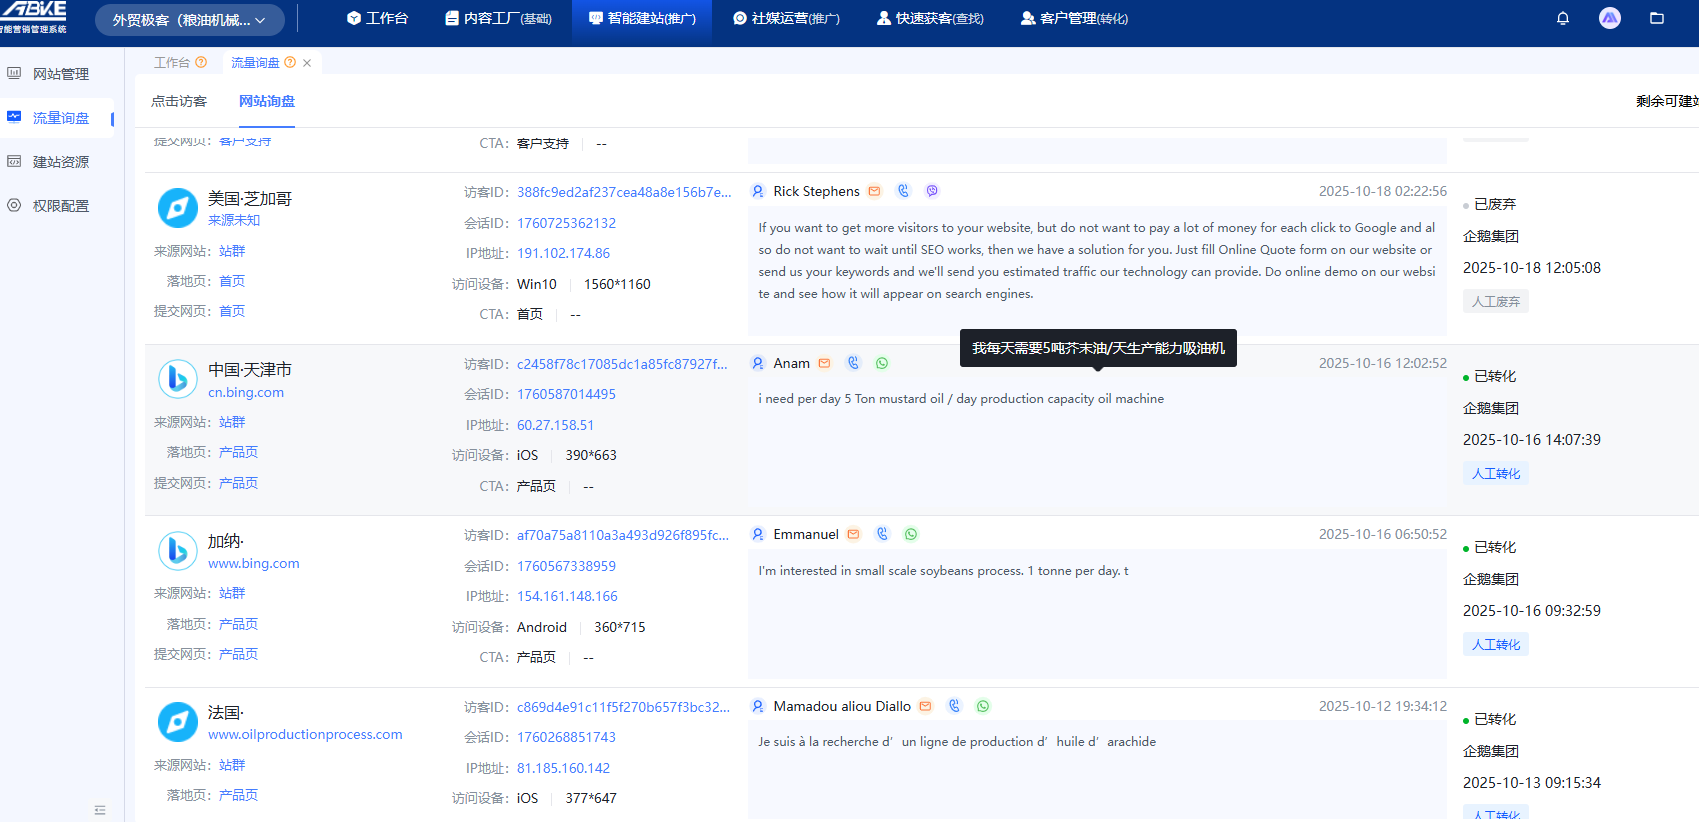The width and height of the screenshot is (1699, 822).
Task: Open 内容工厂 in top navigation
Action: [x=499, y=18]
